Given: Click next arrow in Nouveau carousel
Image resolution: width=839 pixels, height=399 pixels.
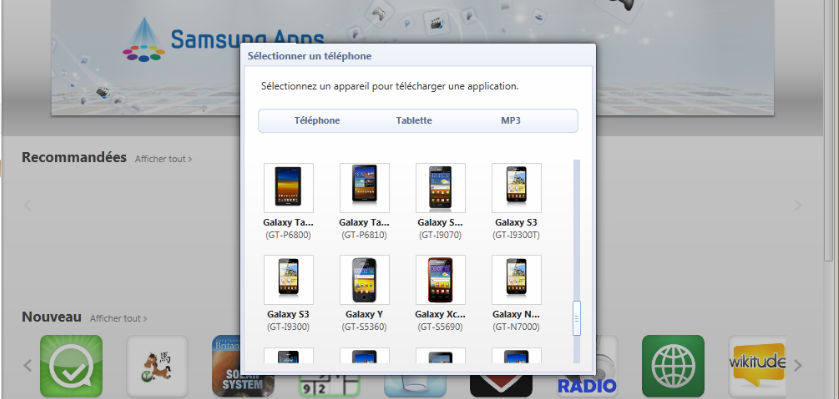Looking at the screenshot, I should tap(798, 366).
